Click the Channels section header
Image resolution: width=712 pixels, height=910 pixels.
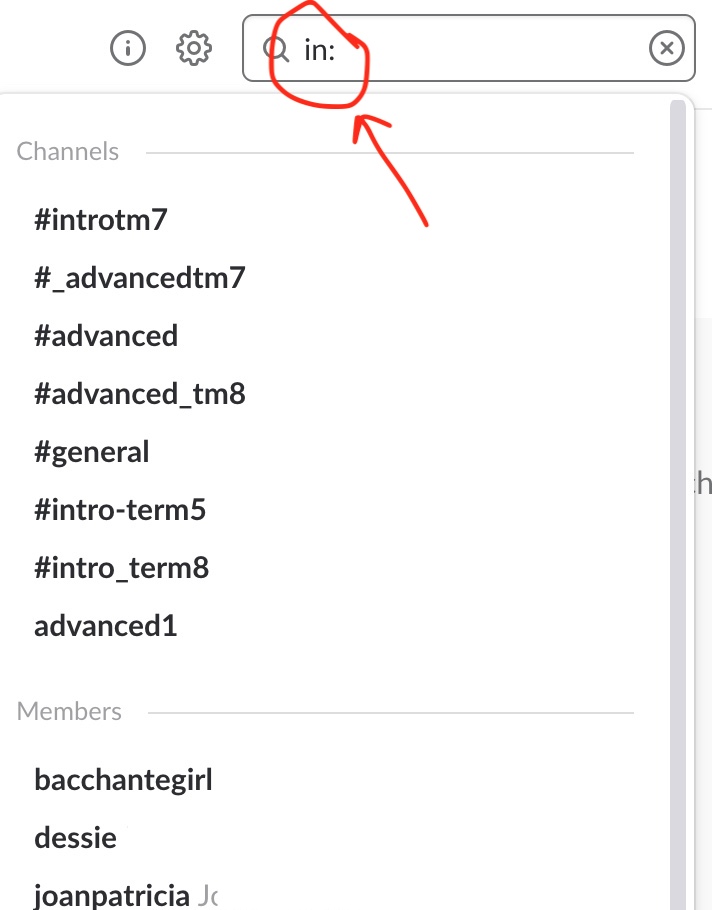click(x=68, y=152)
